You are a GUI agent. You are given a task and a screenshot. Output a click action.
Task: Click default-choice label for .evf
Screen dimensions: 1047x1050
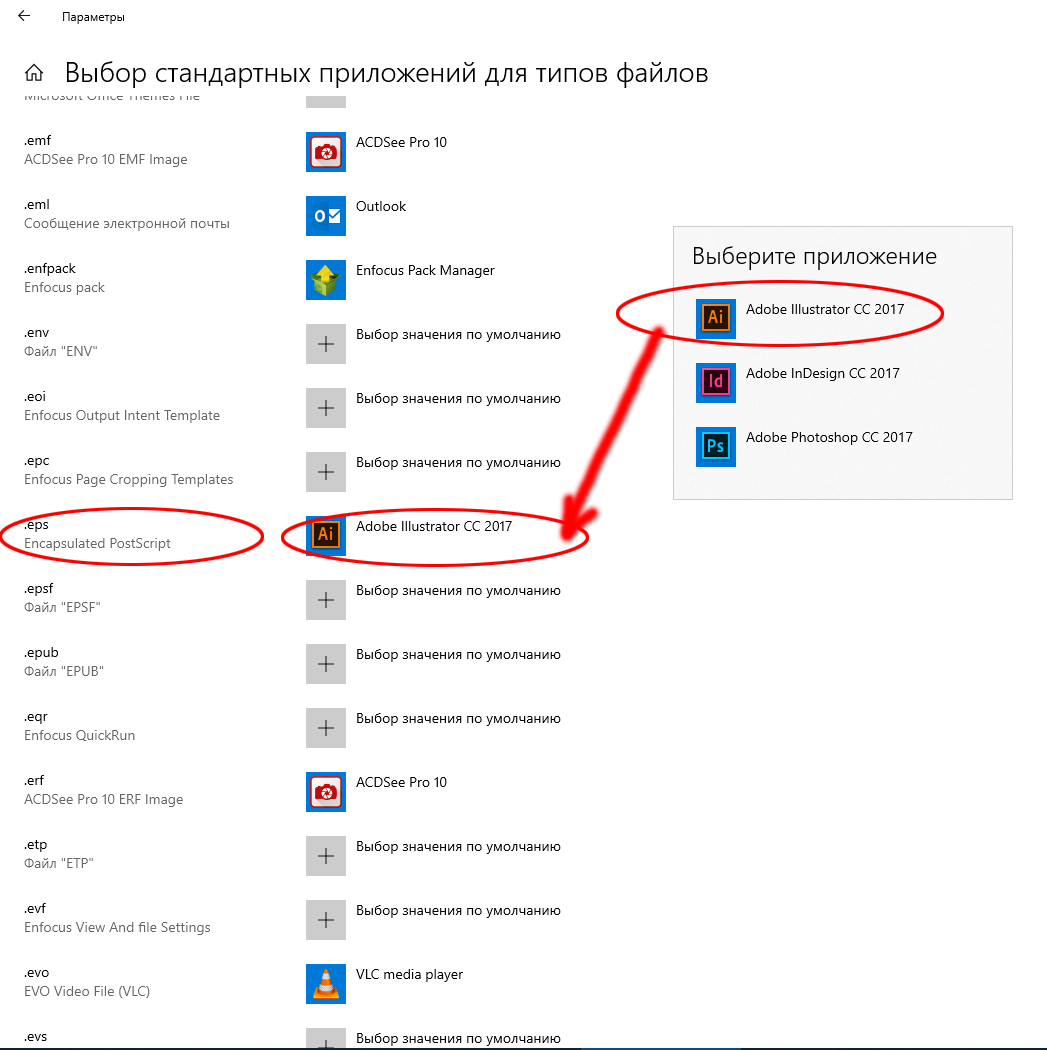458,911
